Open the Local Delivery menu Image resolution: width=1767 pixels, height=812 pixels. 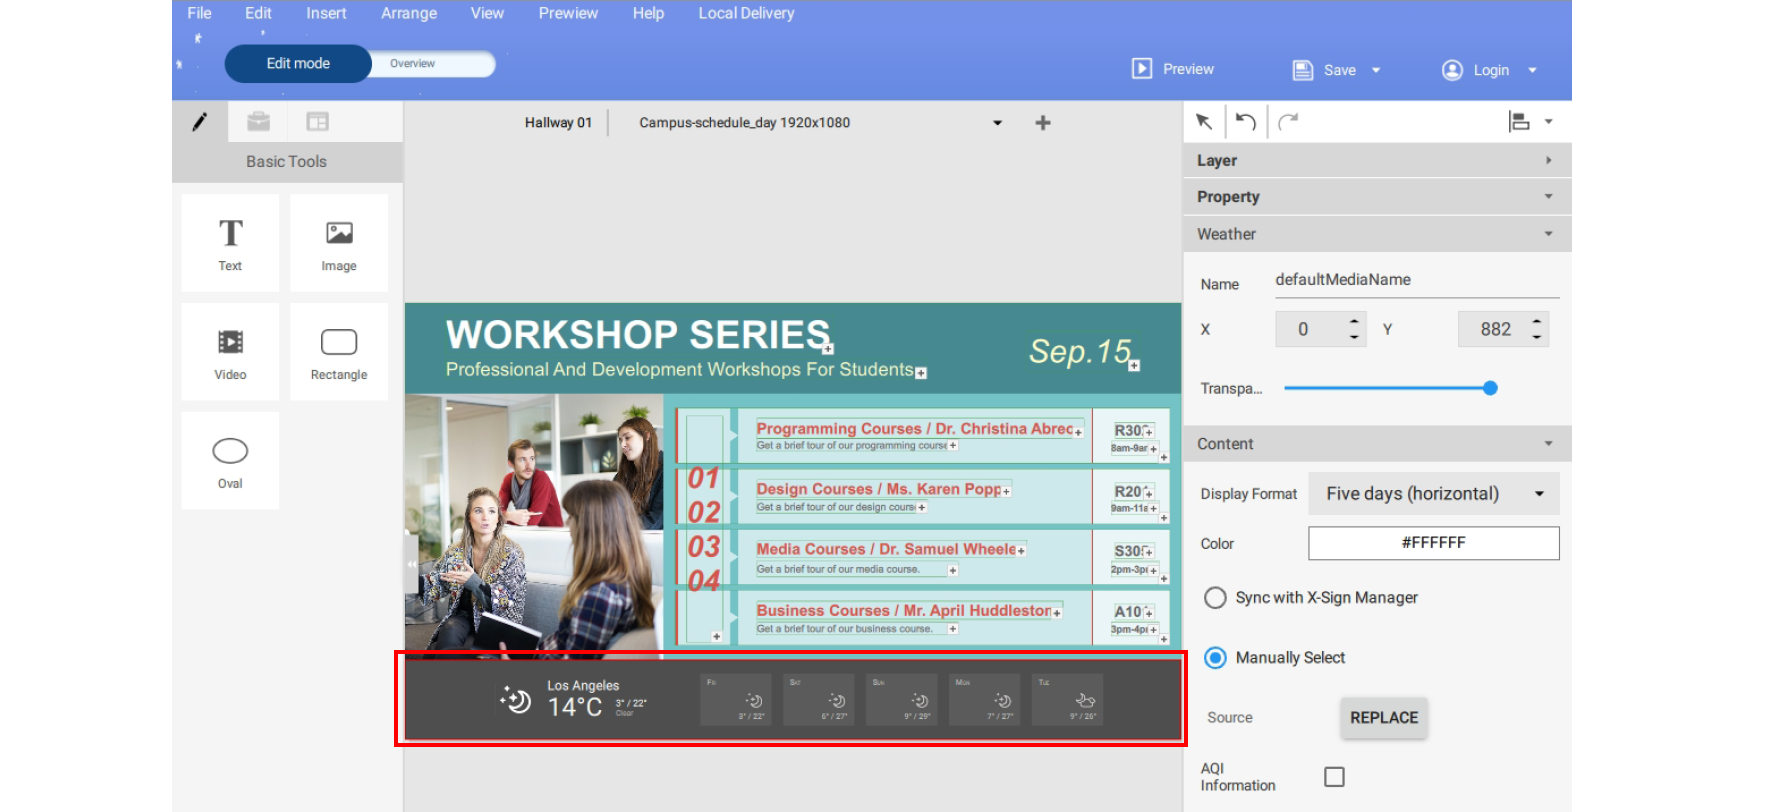(x=746, y=13)
